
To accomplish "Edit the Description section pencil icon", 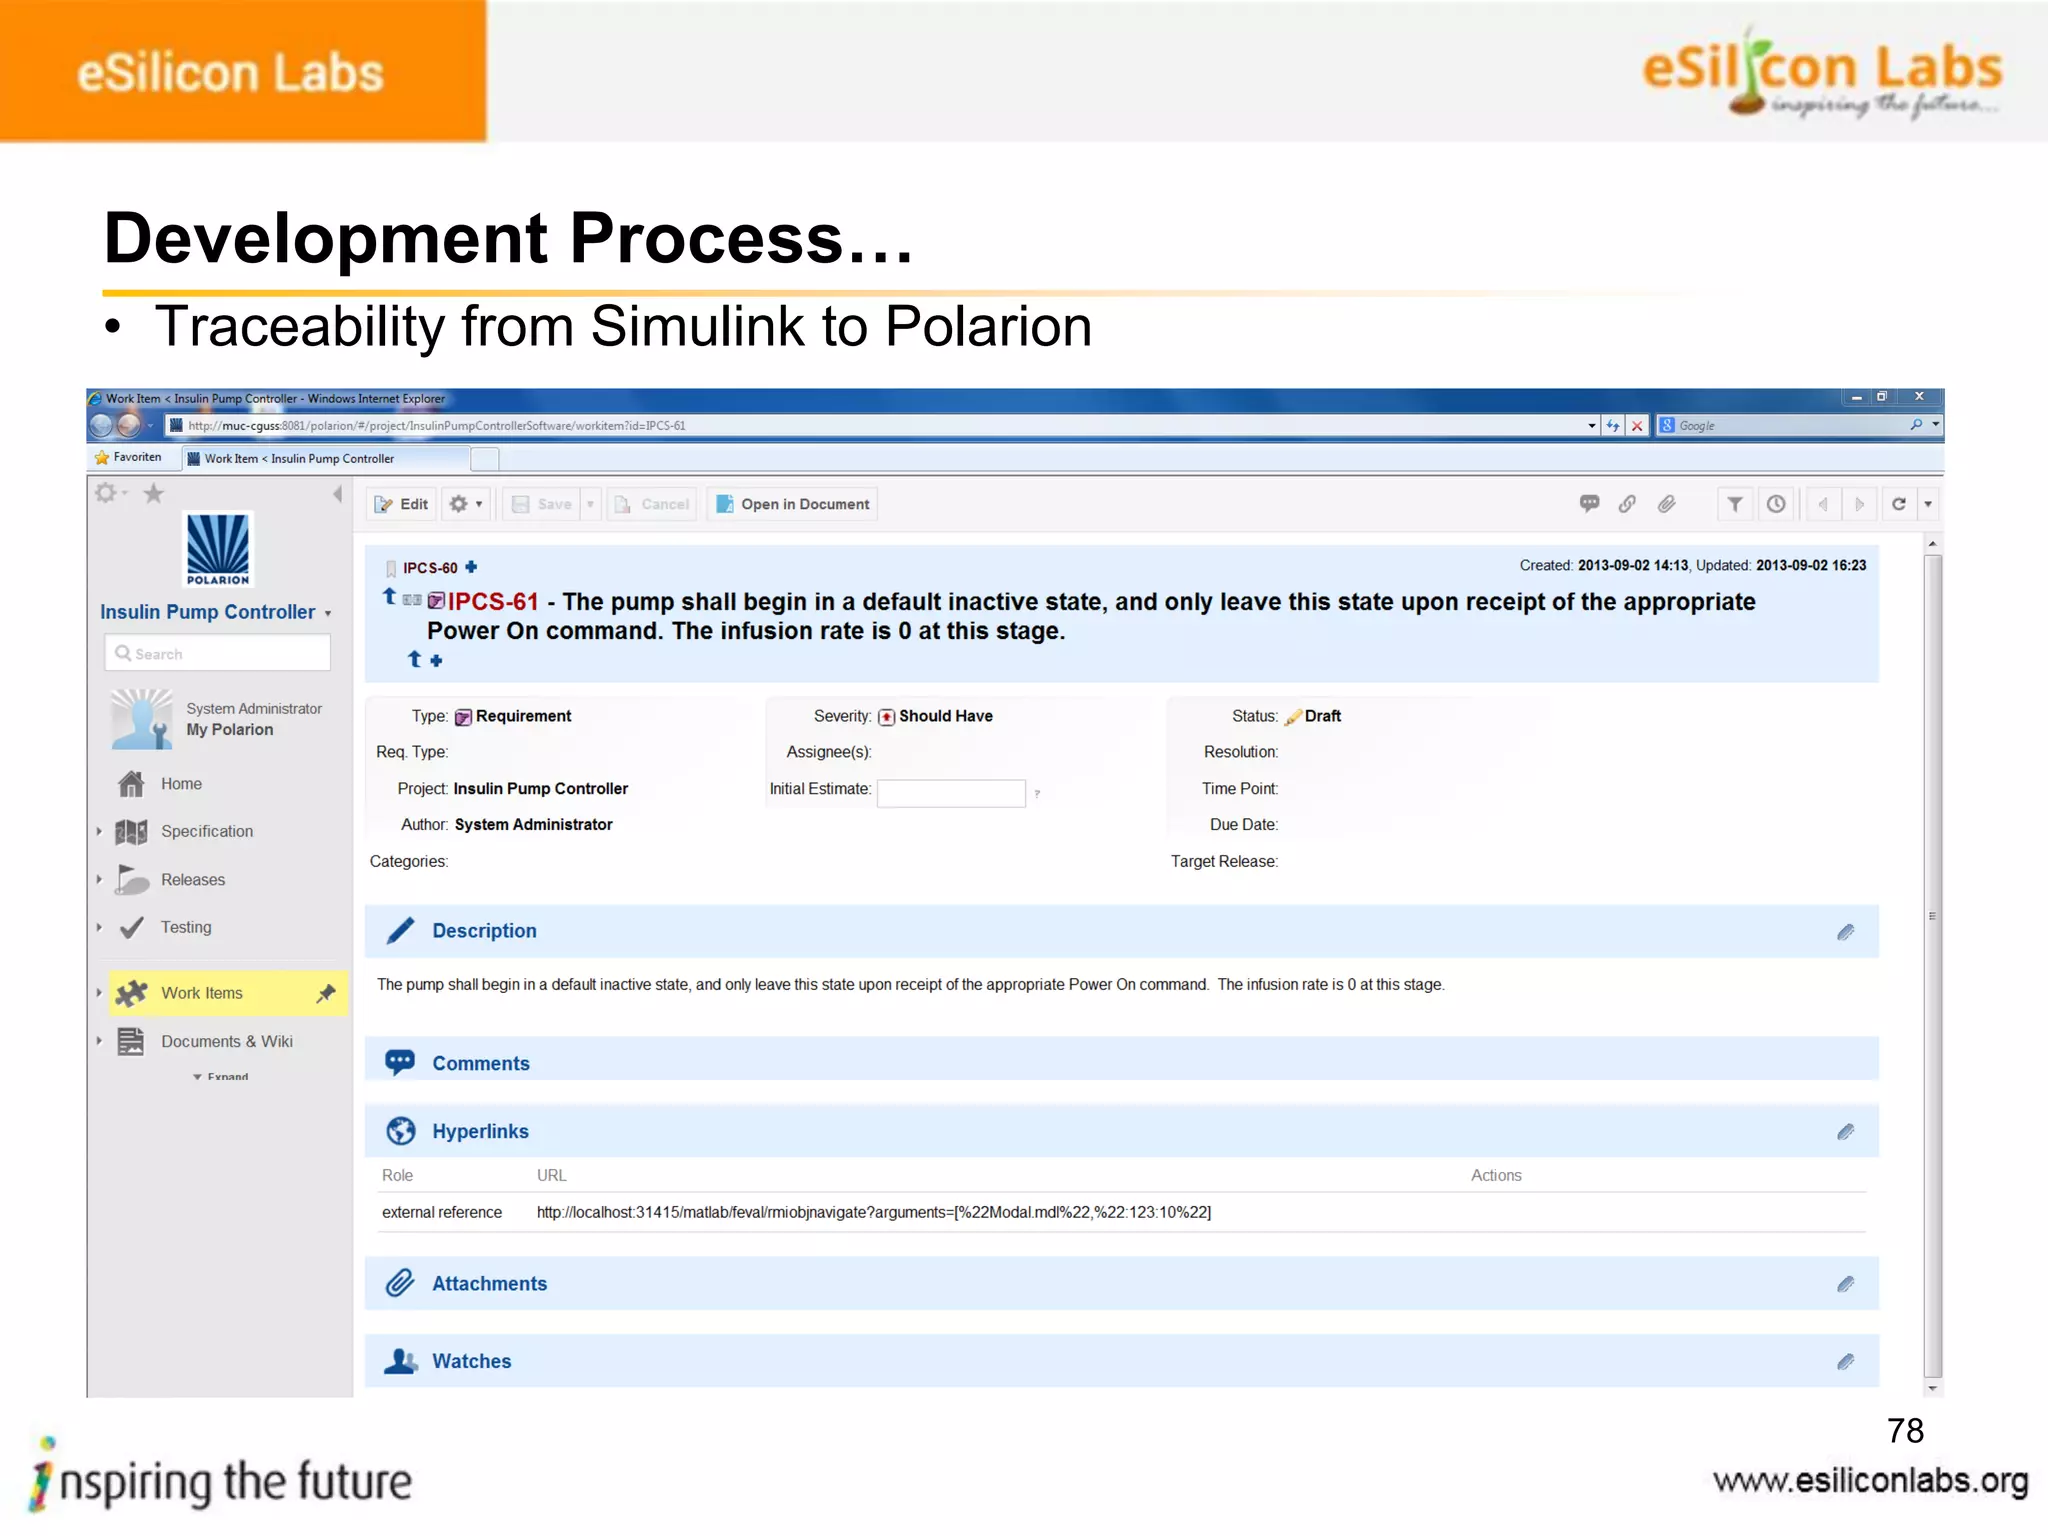I will (x=1846, y=932).
